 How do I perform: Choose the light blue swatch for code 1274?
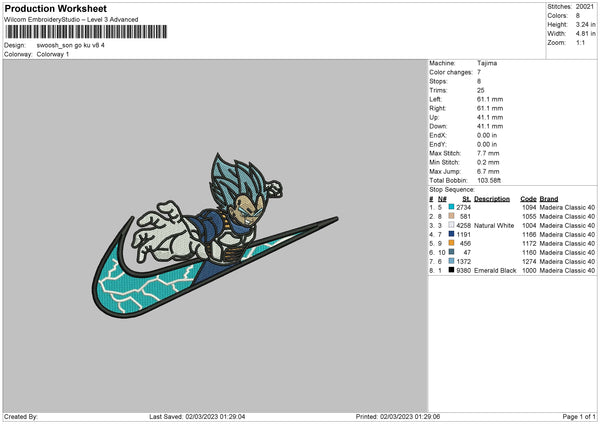[452, 261]
